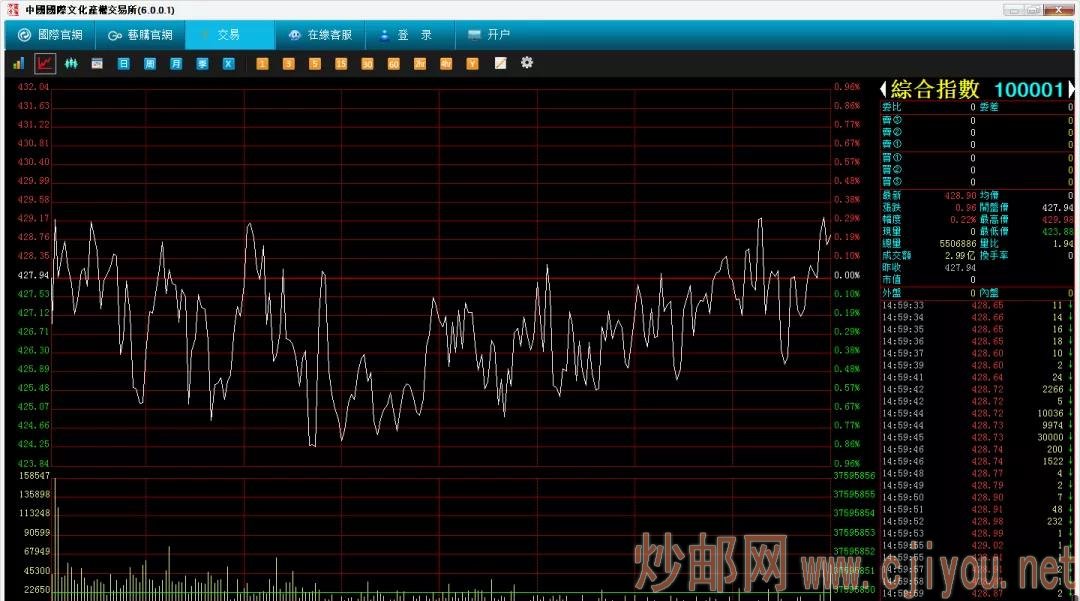Select the 60-minute orange period icon
Screen dimensions: 1080x601
(x=393, y=63)
